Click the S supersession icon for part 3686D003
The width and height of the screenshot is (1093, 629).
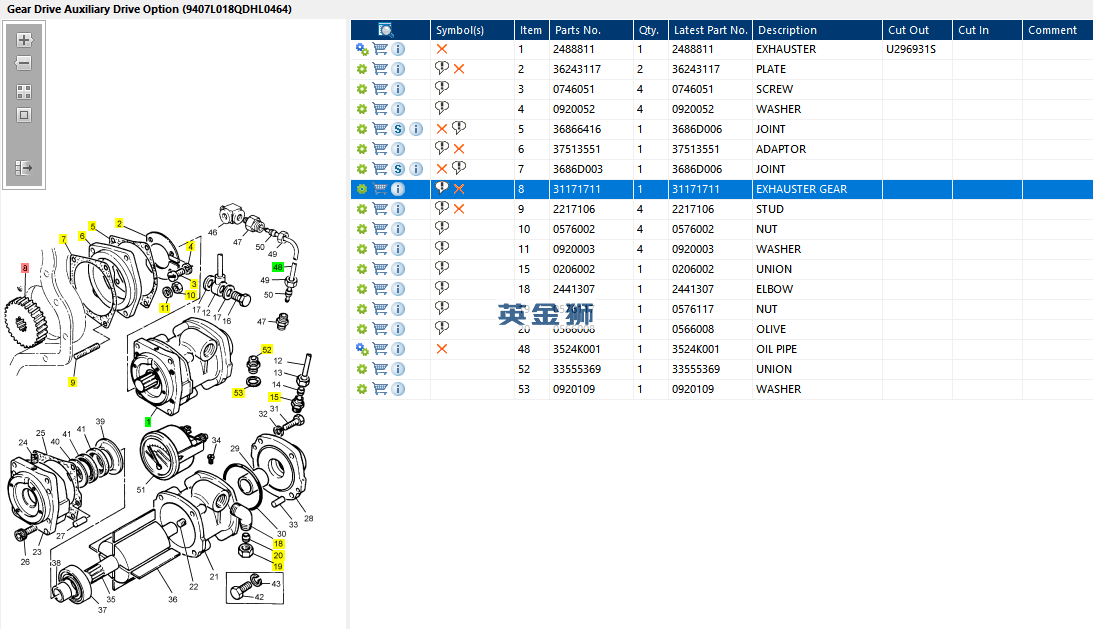click(398, 169)
